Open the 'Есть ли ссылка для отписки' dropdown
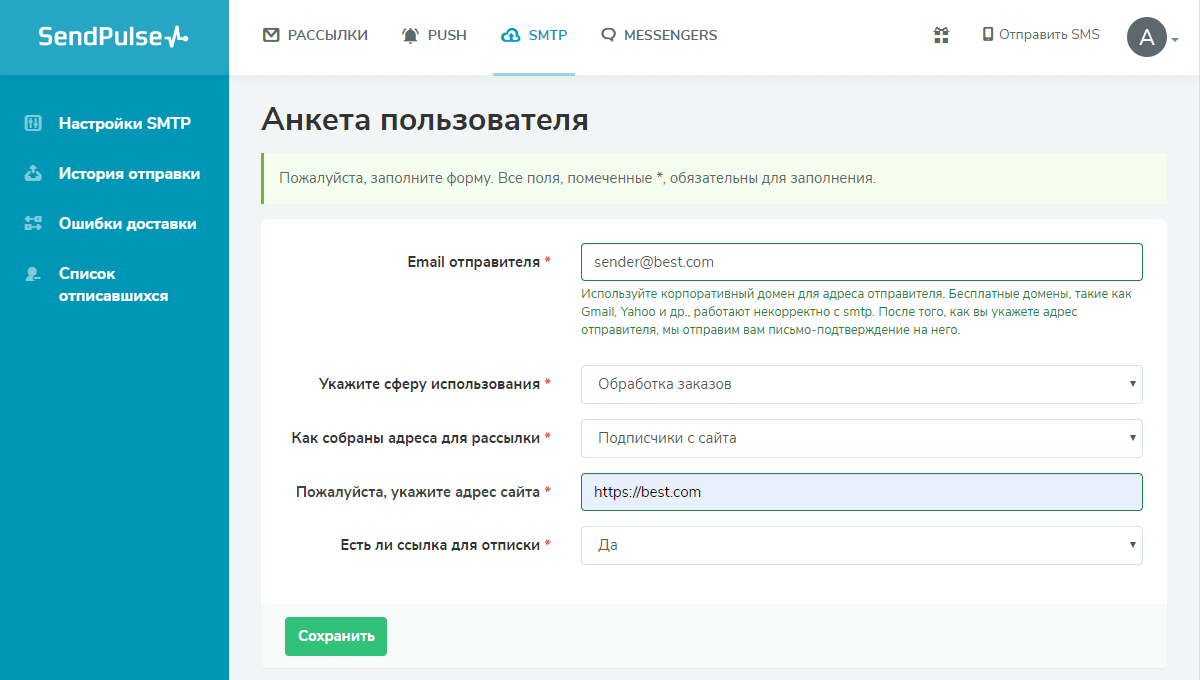The image size is (1200, 680). point(861,545)
